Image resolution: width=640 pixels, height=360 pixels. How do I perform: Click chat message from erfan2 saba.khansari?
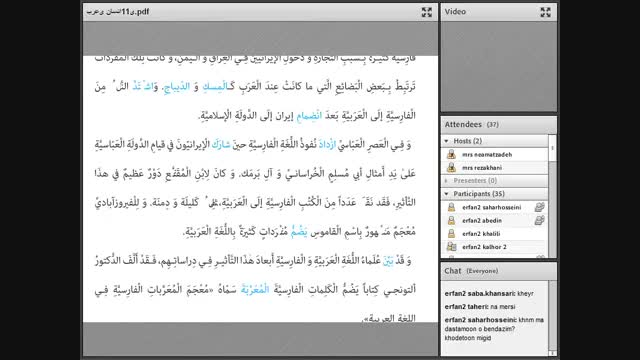[489, 293]
